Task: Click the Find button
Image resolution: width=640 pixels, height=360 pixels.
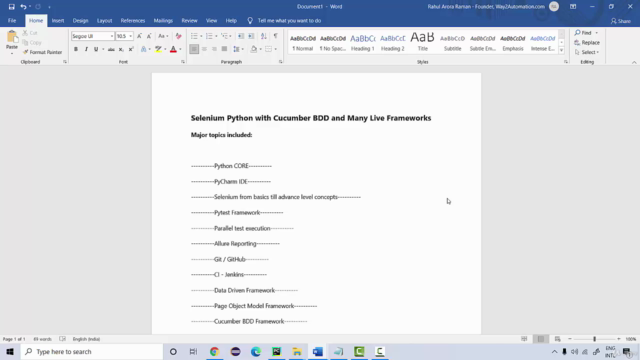Action: coord(584,33)
